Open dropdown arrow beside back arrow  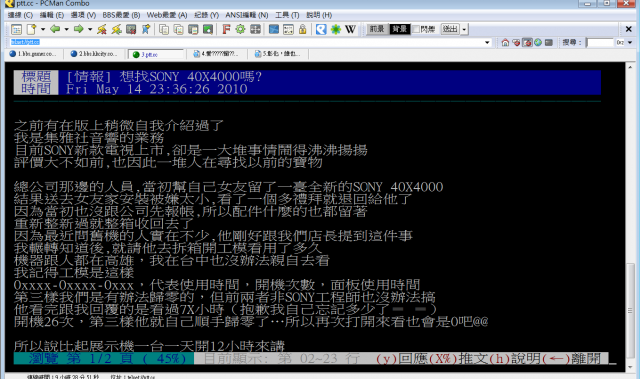67,29
